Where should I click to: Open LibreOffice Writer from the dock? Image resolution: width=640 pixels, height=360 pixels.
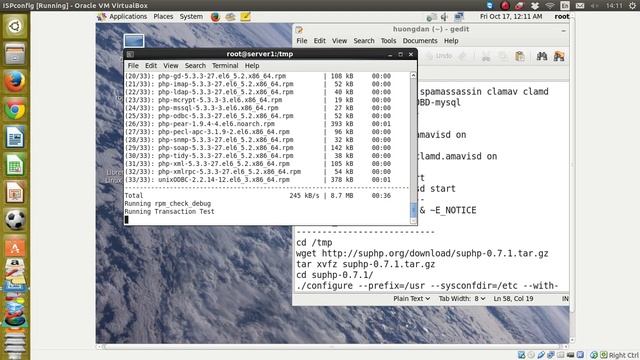pyautogui.click(x=15, y=137)
